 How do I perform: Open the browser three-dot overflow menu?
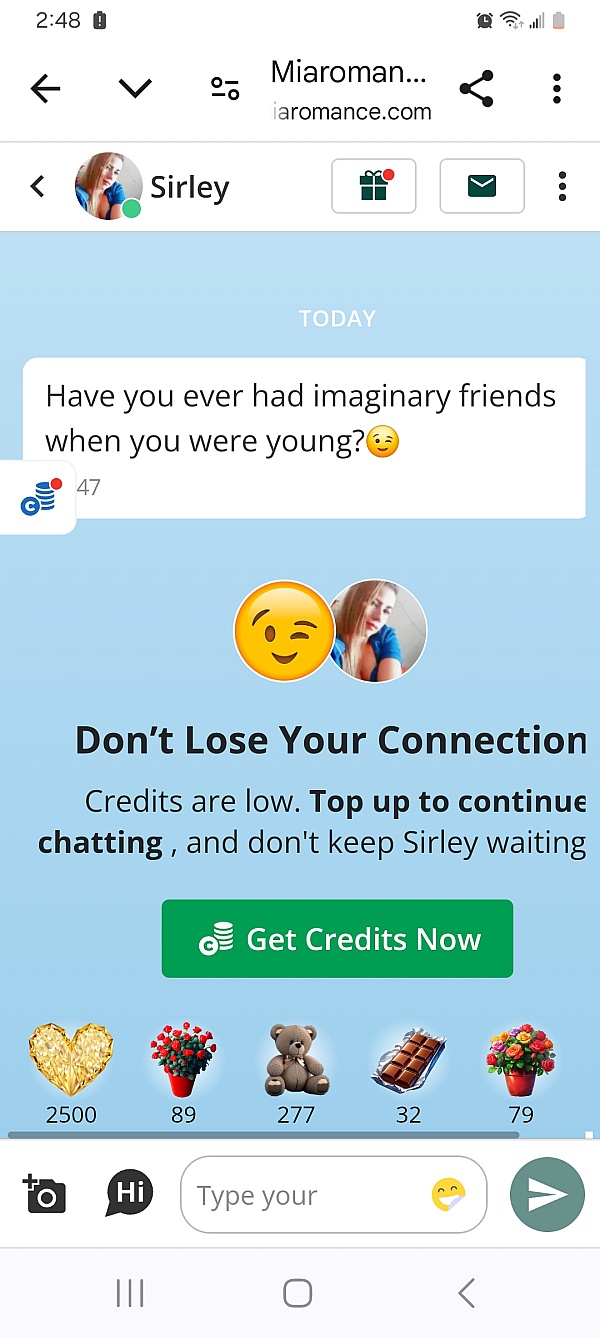(557, 89)
